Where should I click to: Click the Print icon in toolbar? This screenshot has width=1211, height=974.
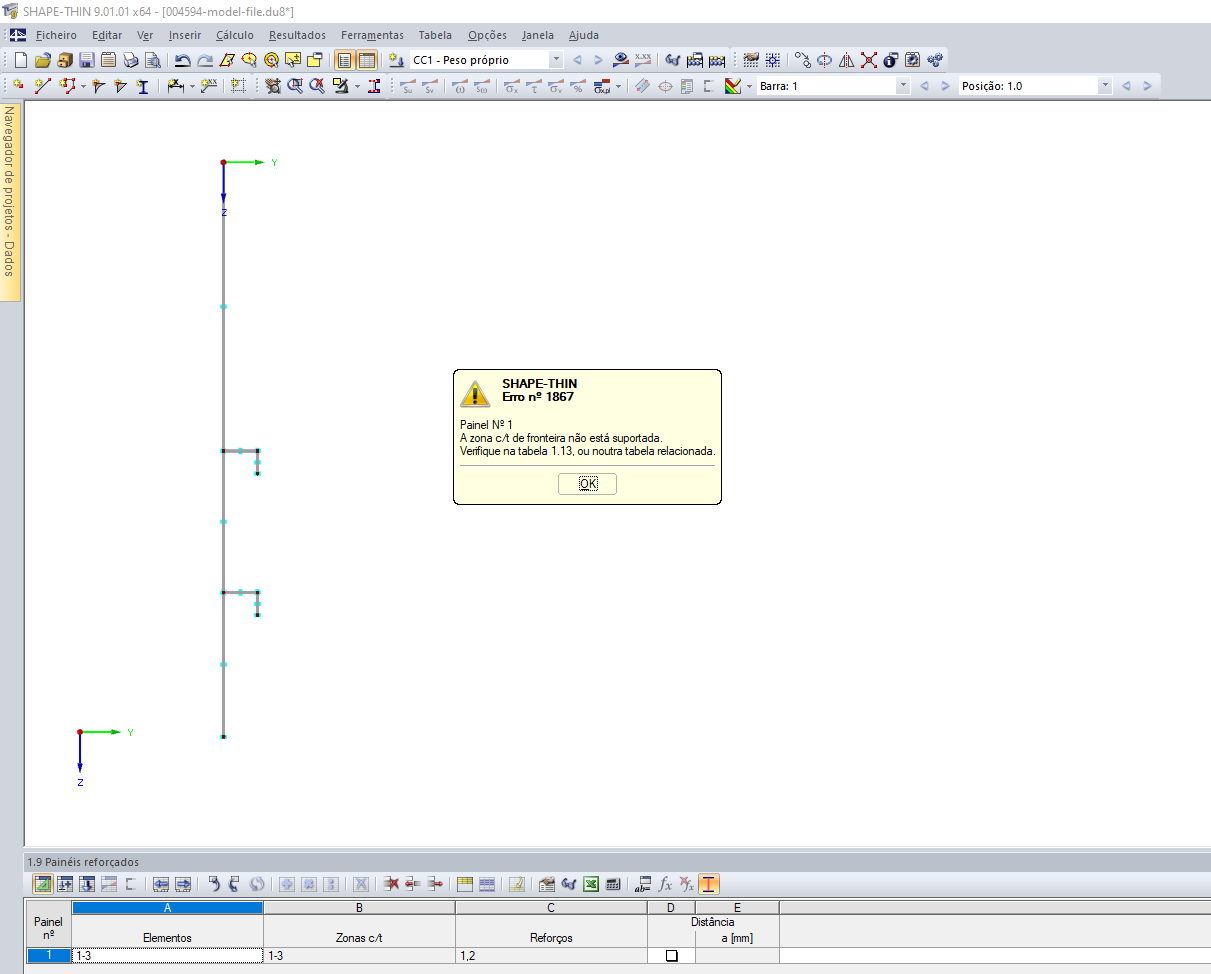tap(131, 60)
